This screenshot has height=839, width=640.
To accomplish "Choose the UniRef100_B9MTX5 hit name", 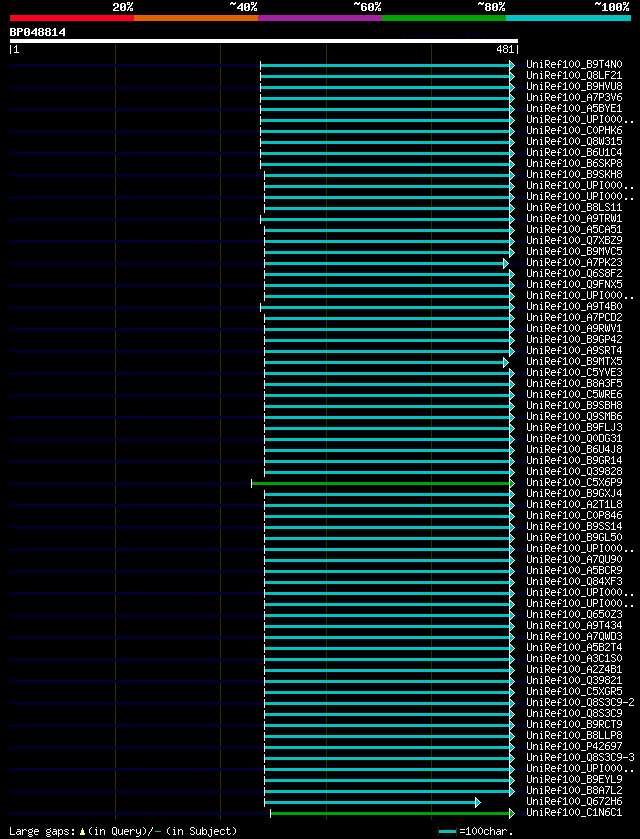I will [574, 362].
